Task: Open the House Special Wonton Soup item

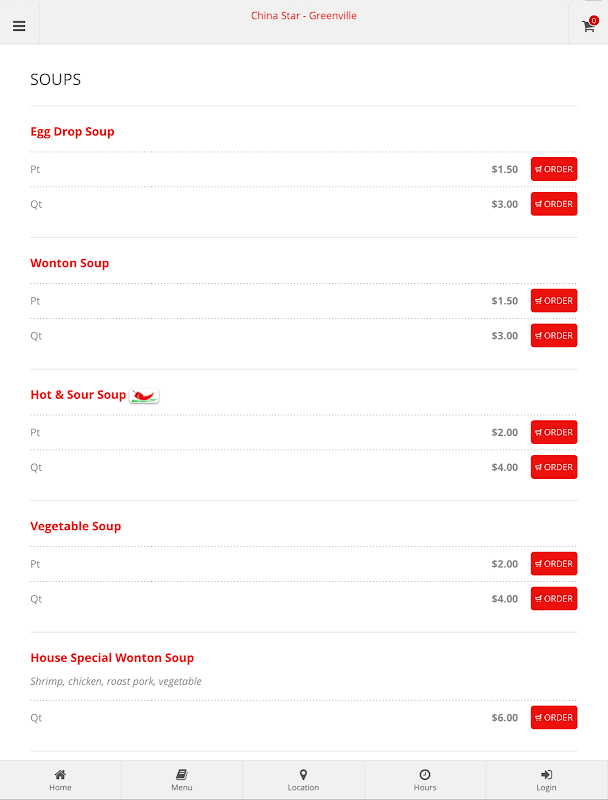Action: (112, 658)
